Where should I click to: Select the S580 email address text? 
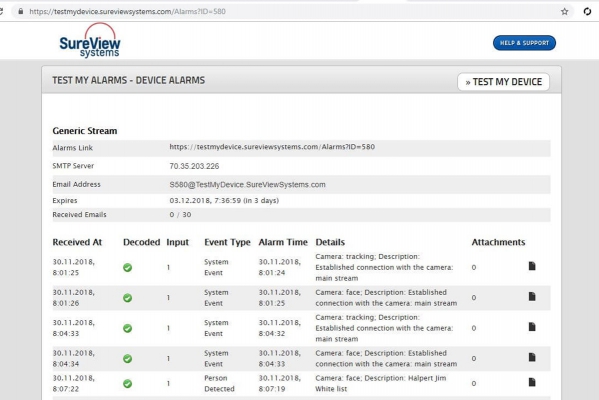tap(248, 185)
